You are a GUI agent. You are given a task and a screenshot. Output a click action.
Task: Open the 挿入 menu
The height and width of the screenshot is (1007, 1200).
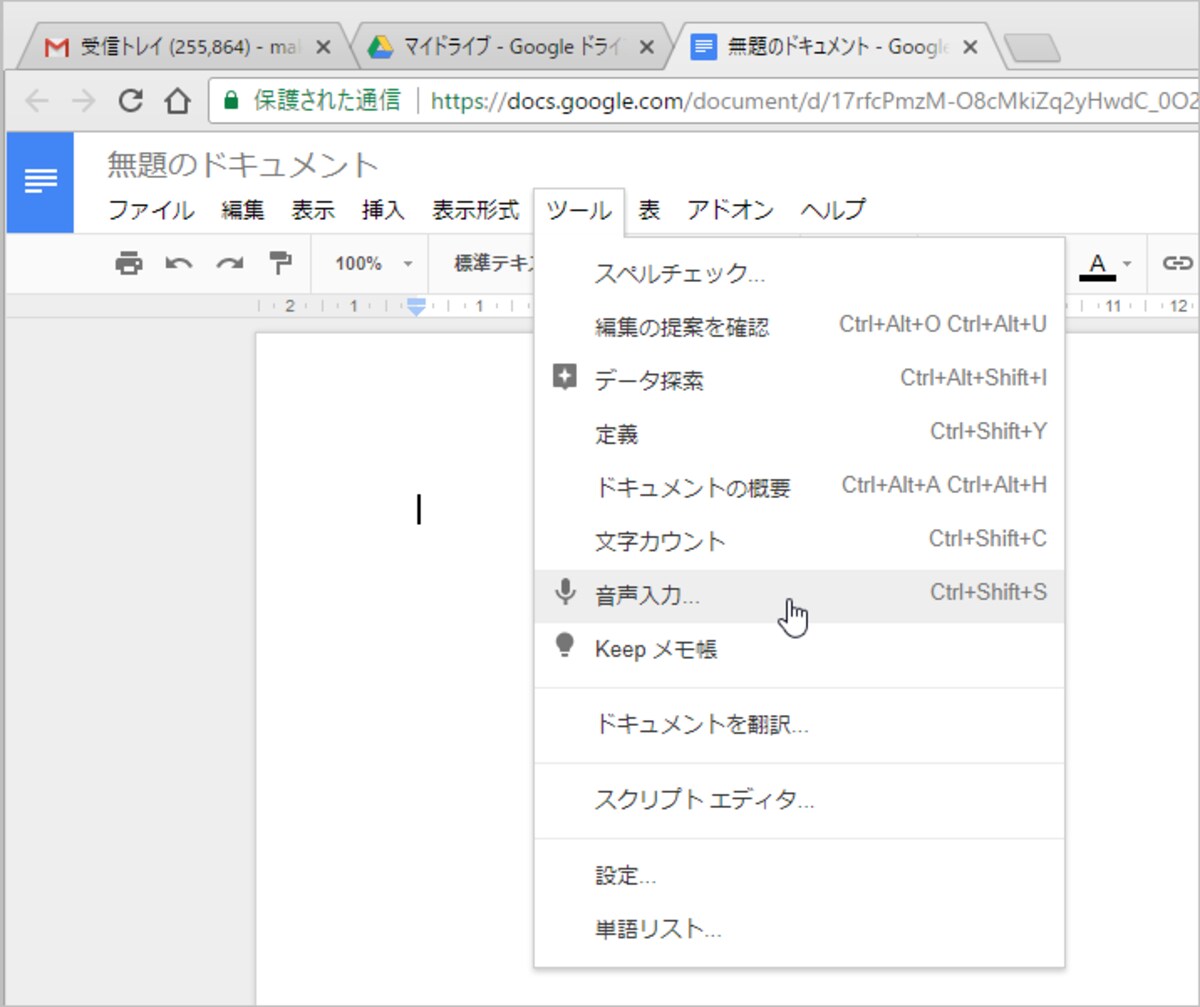[383, 210]
